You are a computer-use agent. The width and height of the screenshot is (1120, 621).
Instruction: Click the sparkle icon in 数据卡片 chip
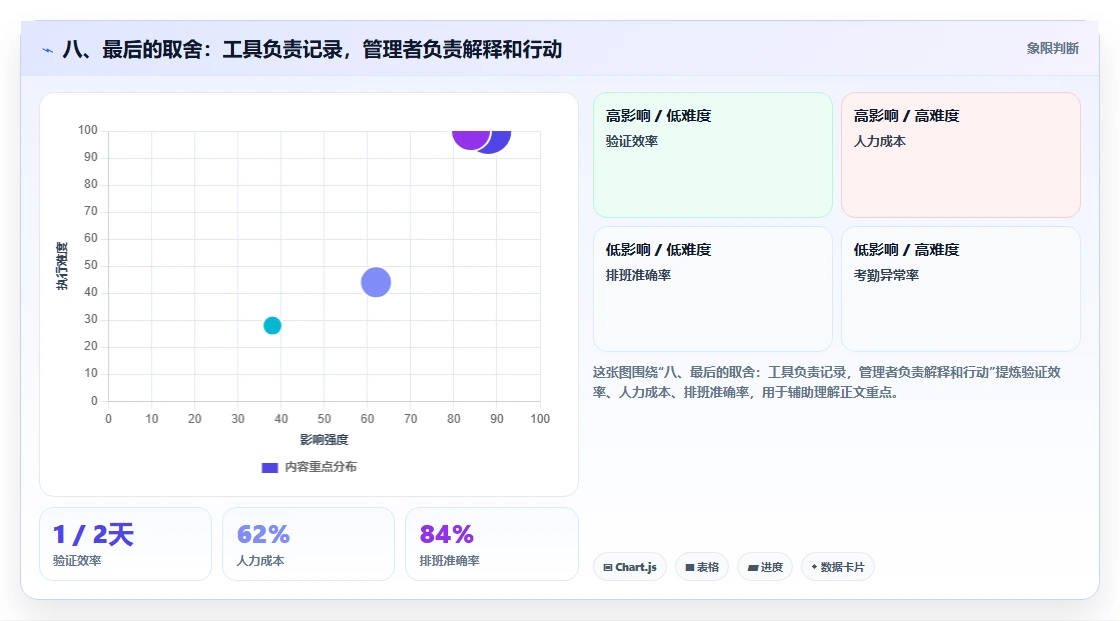coord(814,567)
